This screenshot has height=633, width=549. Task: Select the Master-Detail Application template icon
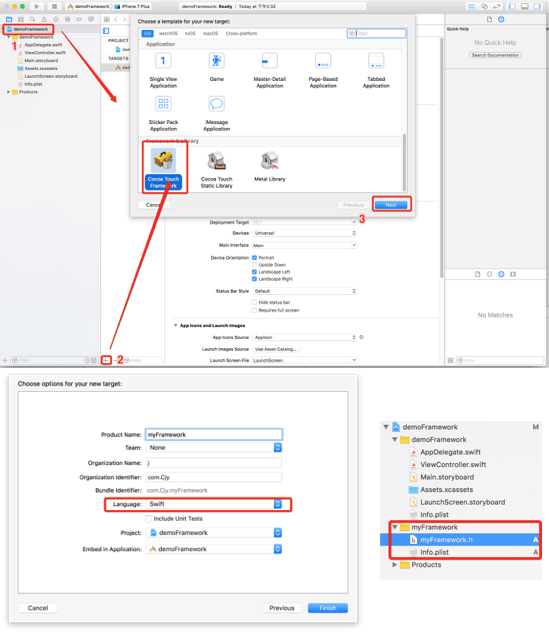270,61
